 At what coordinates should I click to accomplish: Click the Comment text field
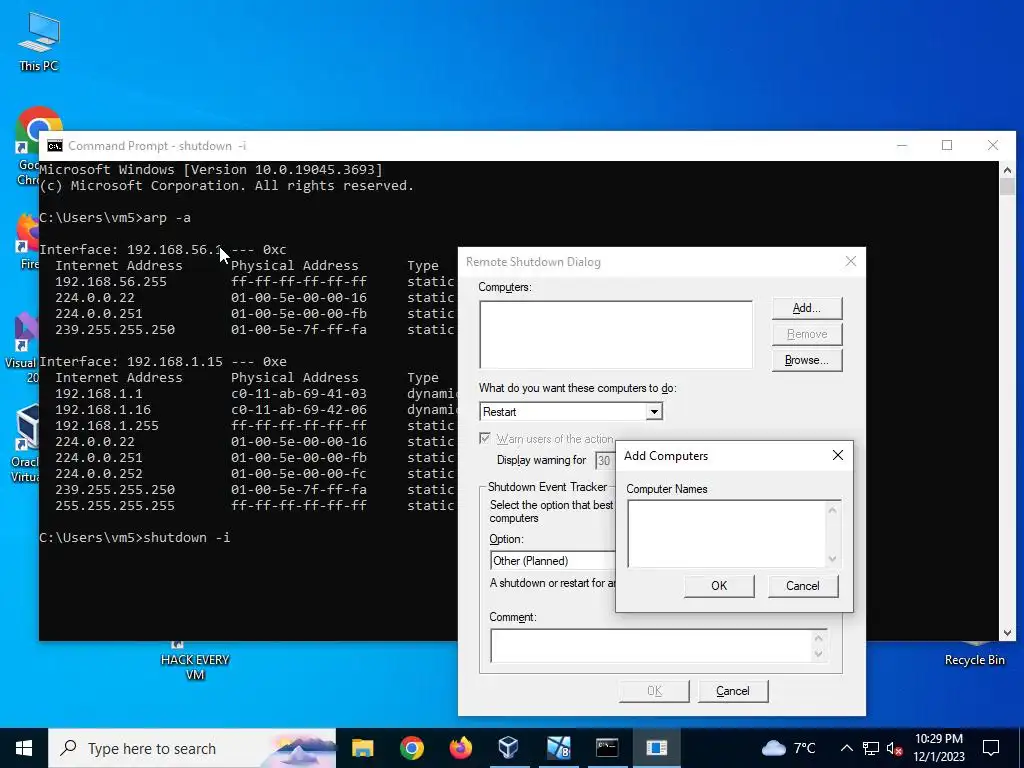[650, 646]
